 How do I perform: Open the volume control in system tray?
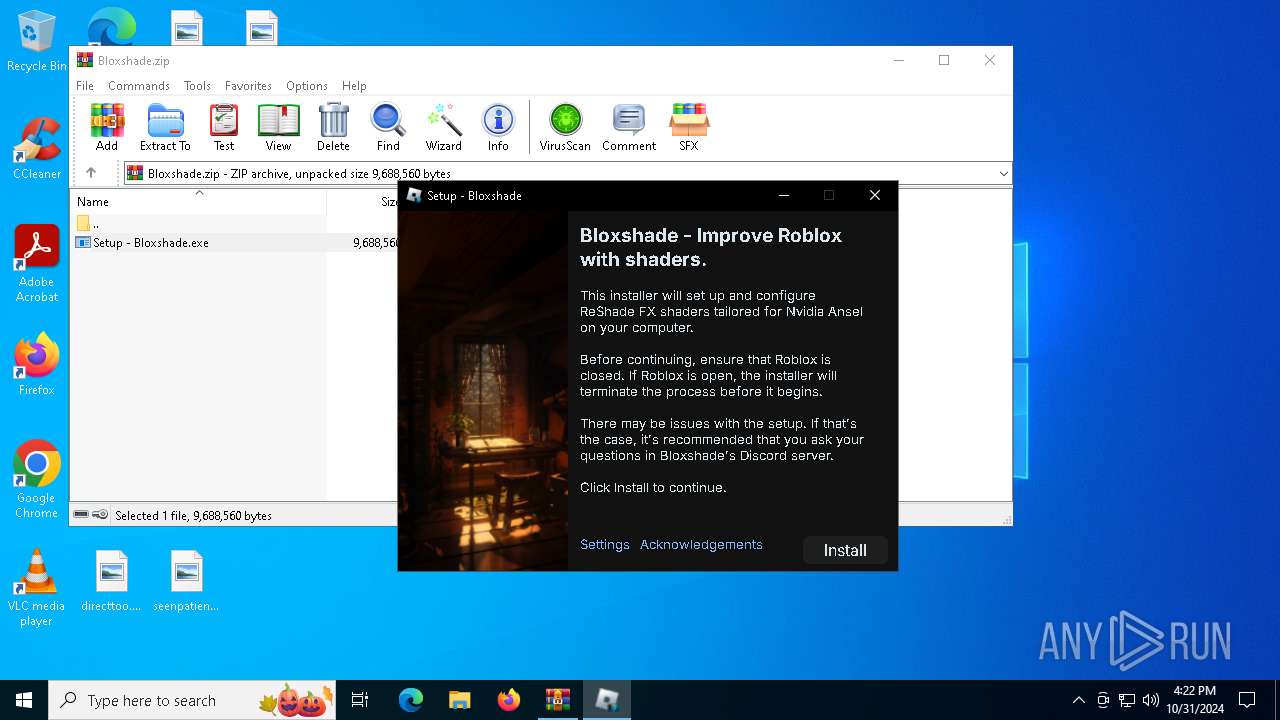click(1151, 700)
